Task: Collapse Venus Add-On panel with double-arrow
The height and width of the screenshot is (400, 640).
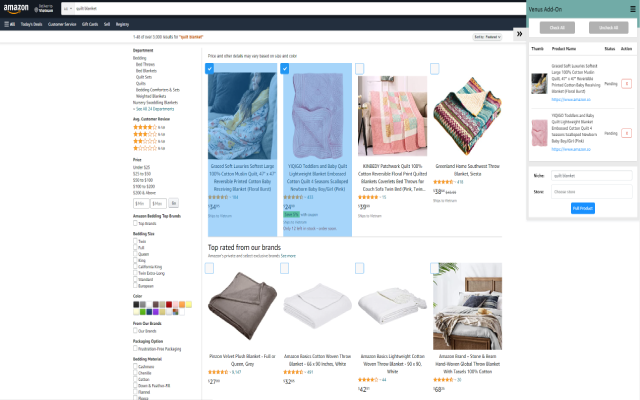Action: 520,34
